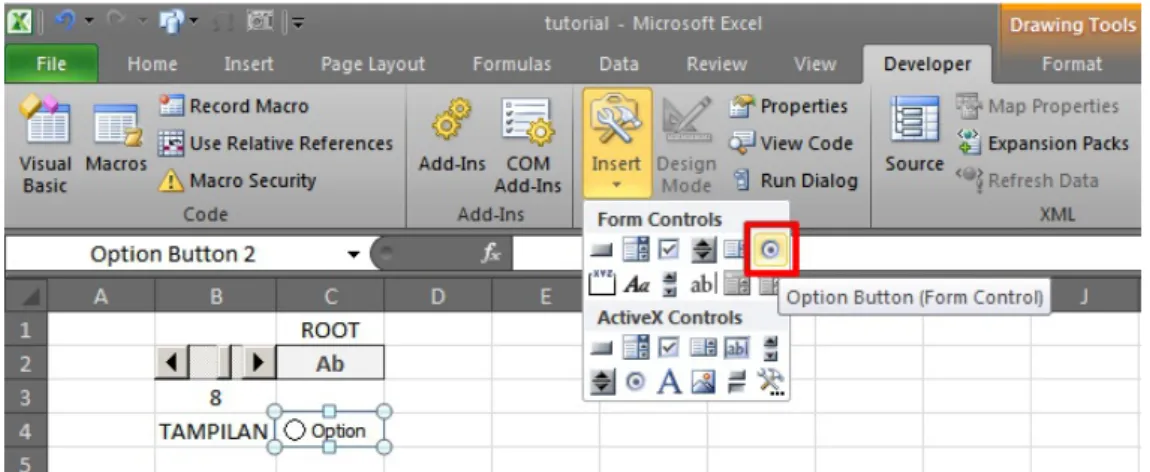This screenshot has width=1150, height=472.
Task: Select ActiveX Image control
Action: click(703, 382)
